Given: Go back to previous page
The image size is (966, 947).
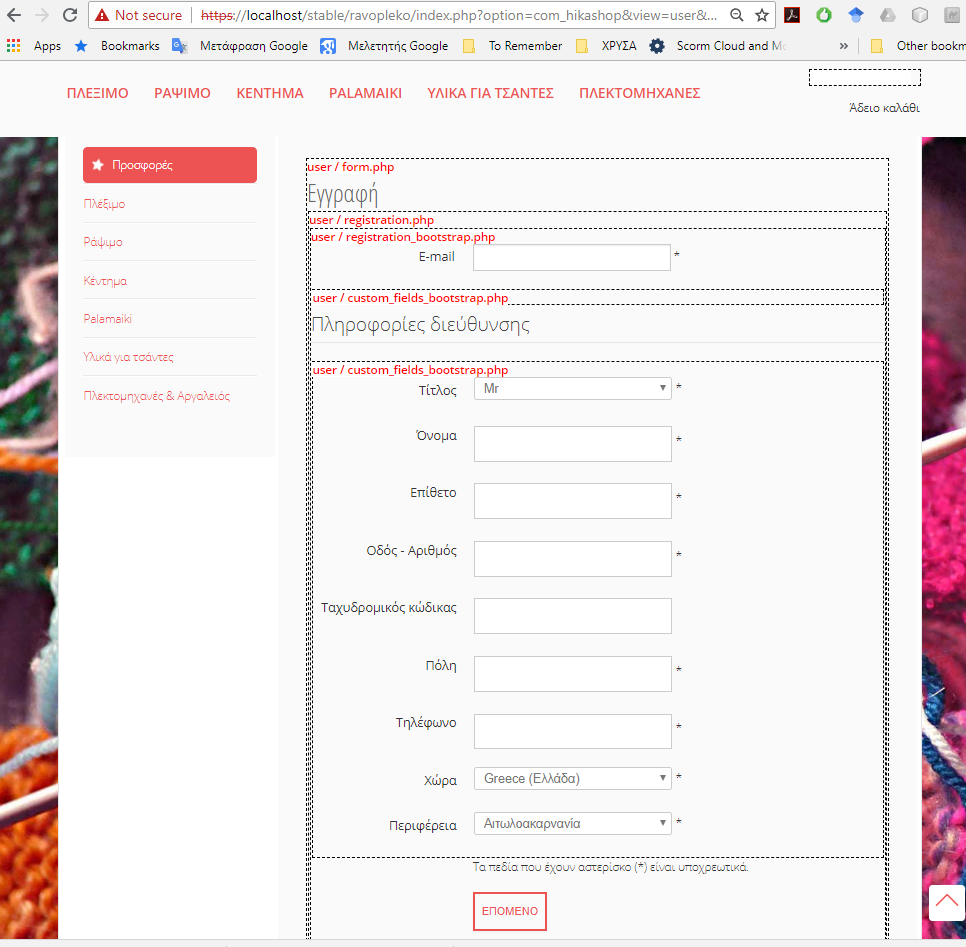Looking at the screenshot, I should (14, 15).
